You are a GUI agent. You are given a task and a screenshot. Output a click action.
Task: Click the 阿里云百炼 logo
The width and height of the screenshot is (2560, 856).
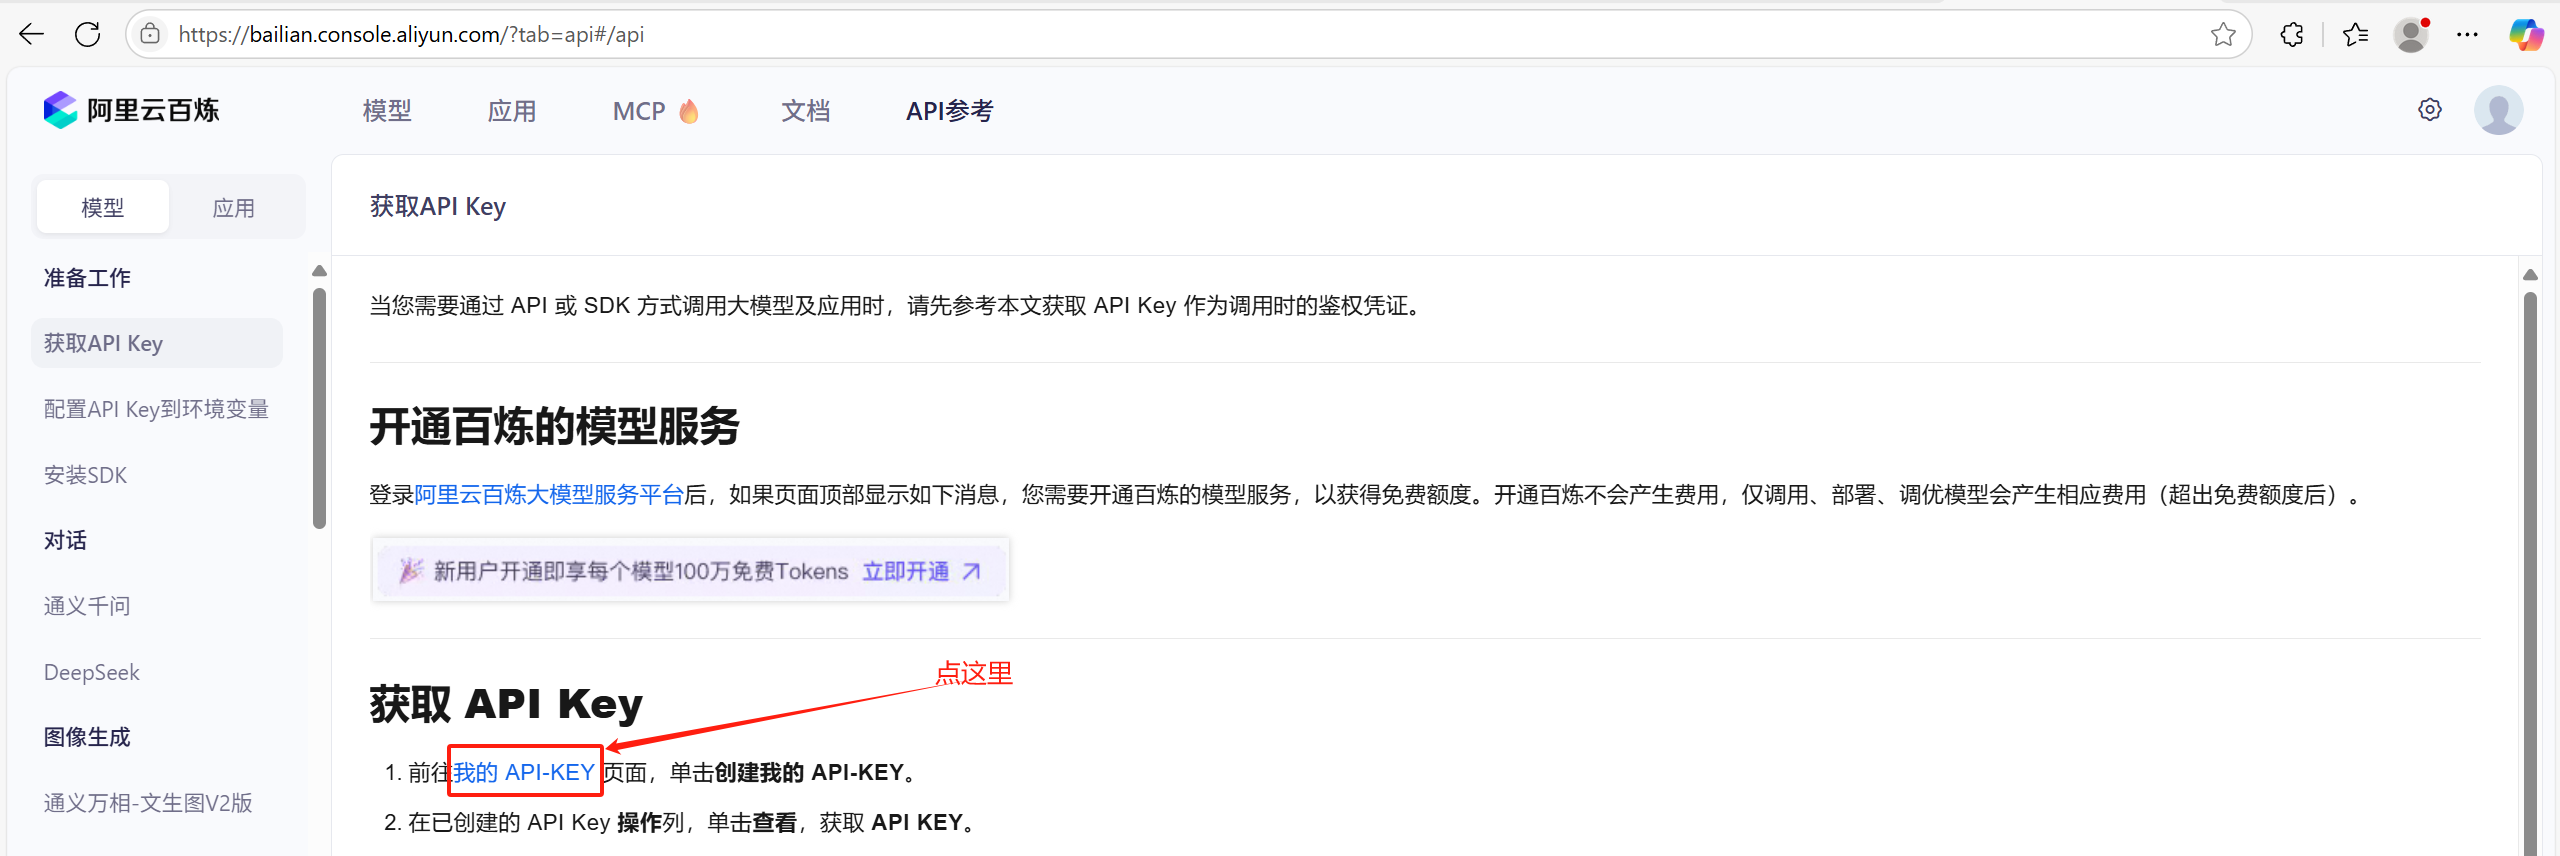click(131, 110)
